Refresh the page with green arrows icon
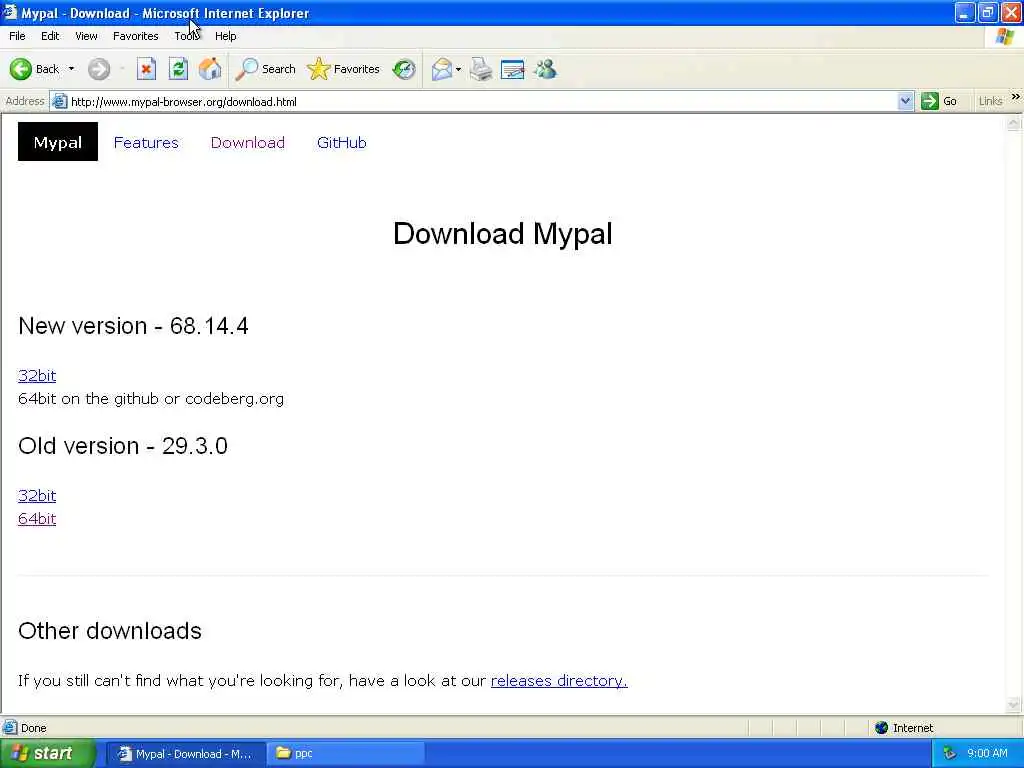Image resolution: width=1024 pixels, height=768 pixels. click(x=178, y=69)
